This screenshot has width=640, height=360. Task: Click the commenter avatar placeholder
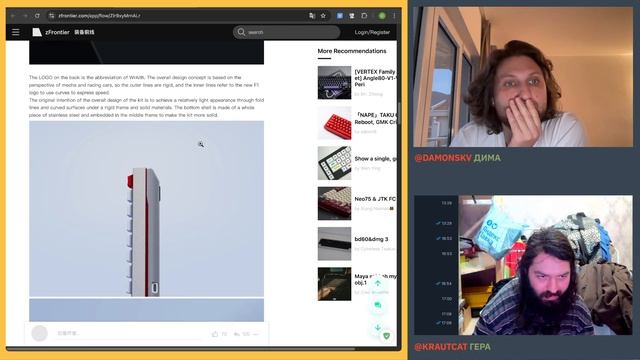tap(40, 333)
